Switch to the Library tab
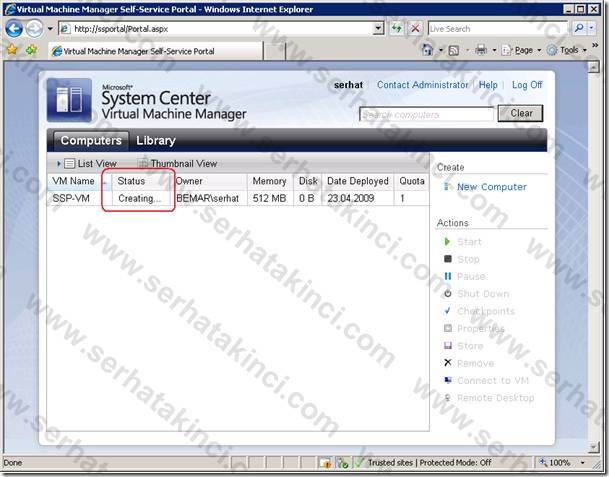The width and height of the screenshot is (609, 477). pos(156,141)
